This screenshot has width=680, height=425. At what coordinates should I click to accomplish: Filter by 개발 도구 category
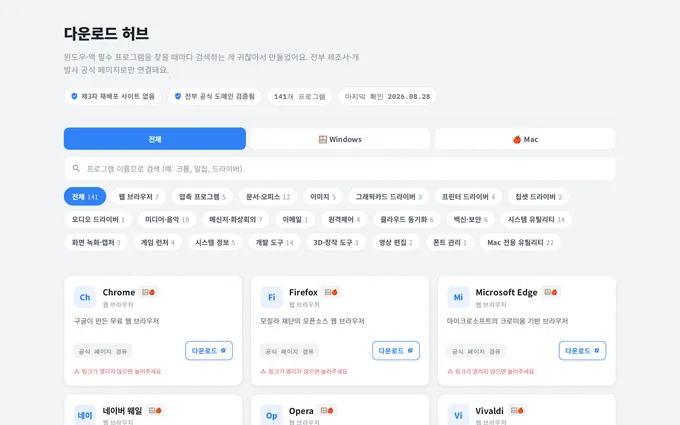pos(274,242)
